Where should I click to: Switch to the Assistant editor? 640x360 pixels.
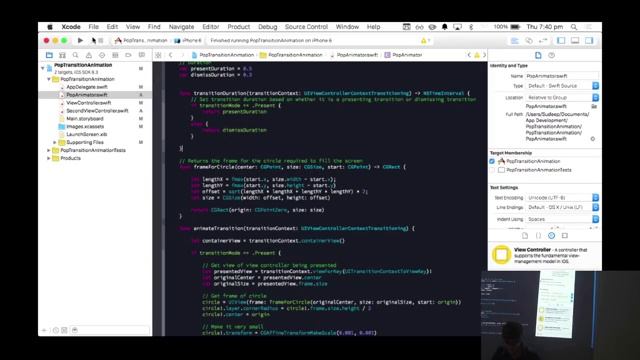click(529, 40)
